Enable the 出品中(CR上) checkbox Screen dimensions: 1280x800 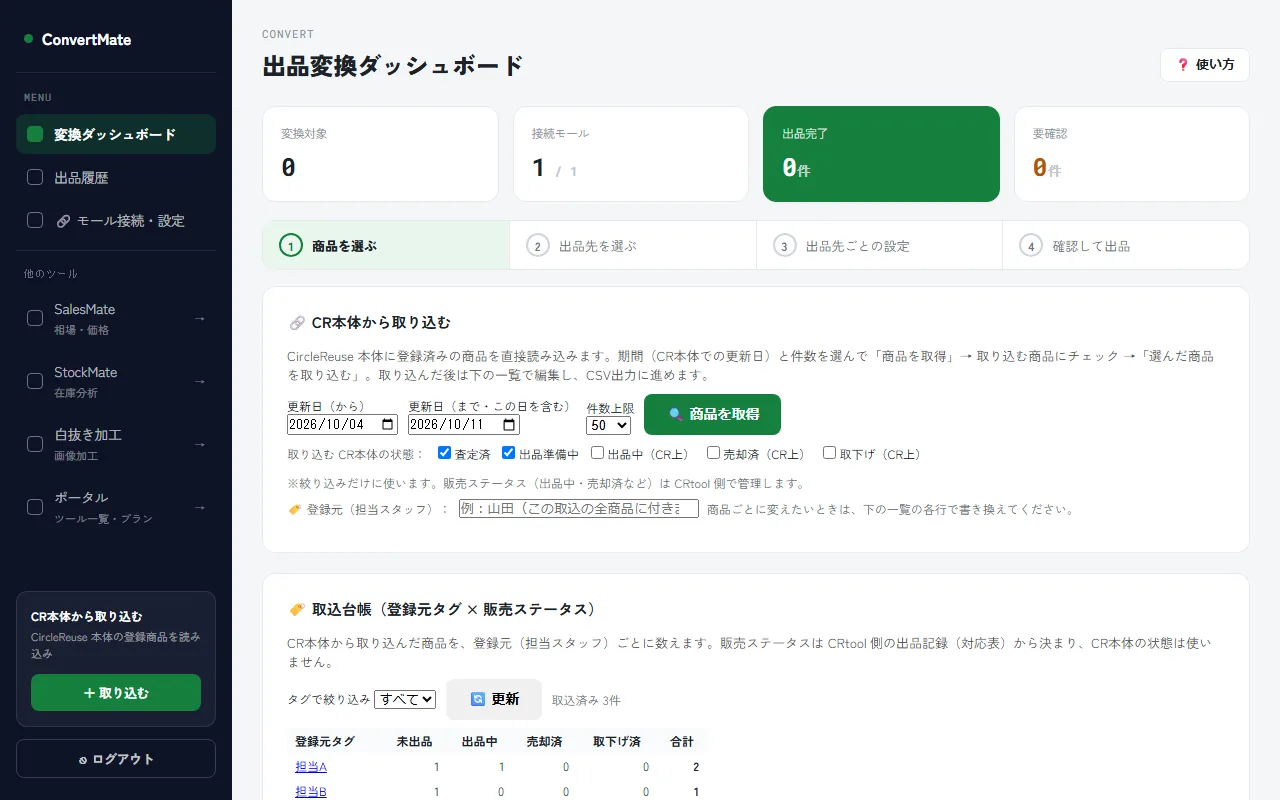597,453
